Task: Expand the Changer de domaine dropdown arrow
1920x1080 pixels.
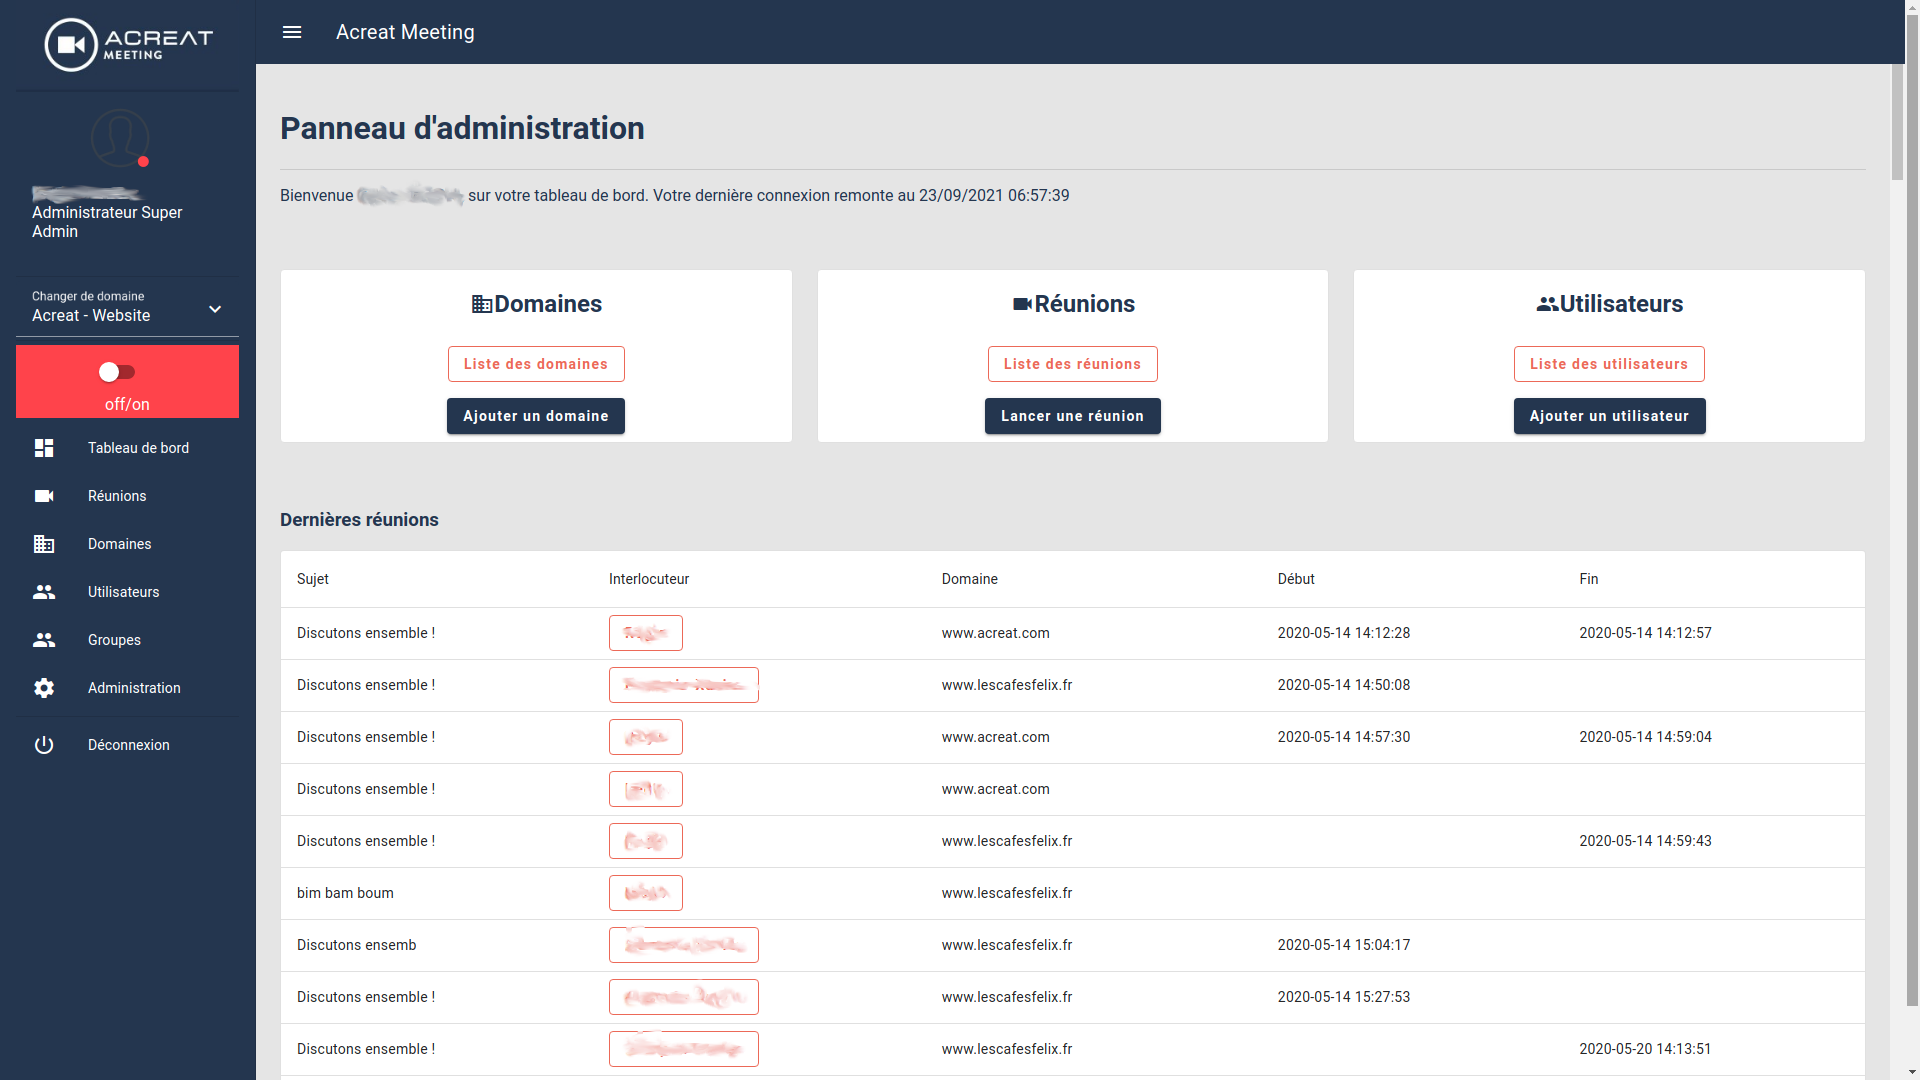Action: click(x=215, y=309)
